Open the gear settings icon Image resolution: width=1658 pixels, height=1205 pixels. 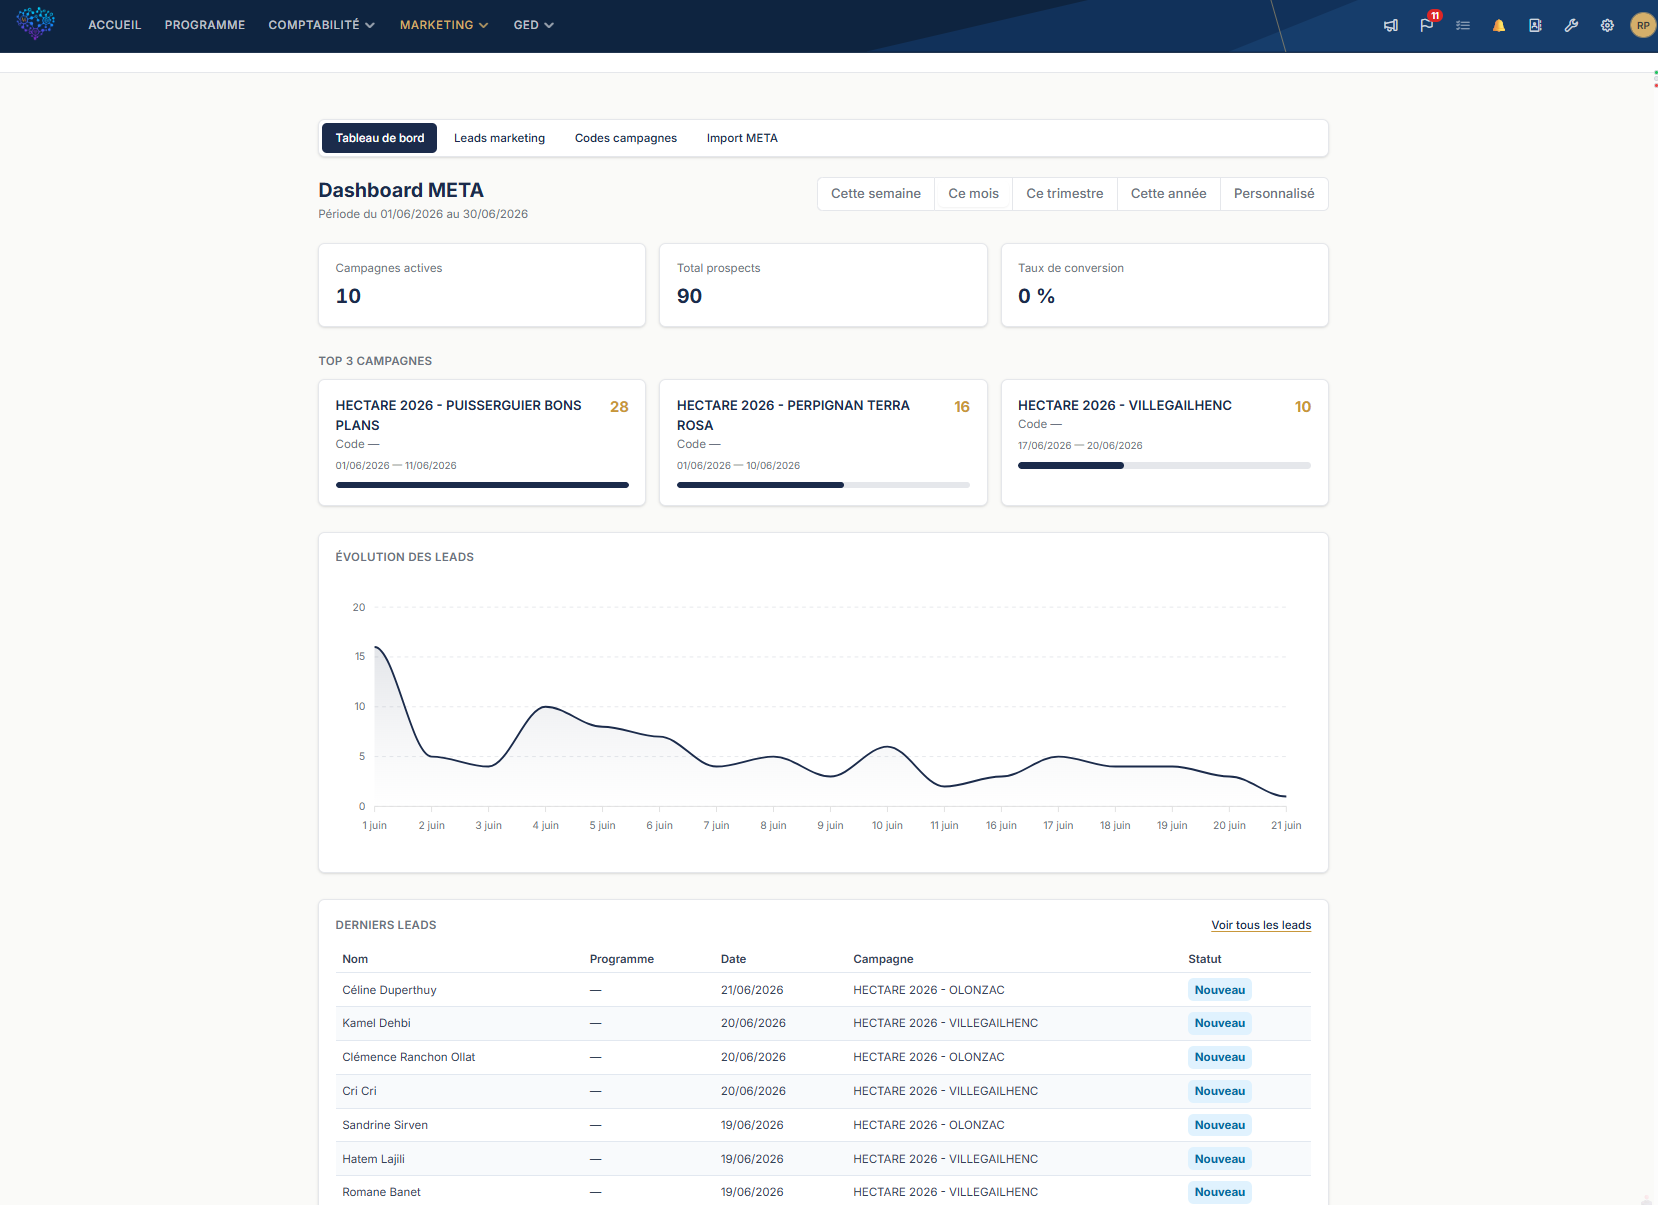[x=1607, y=26]
